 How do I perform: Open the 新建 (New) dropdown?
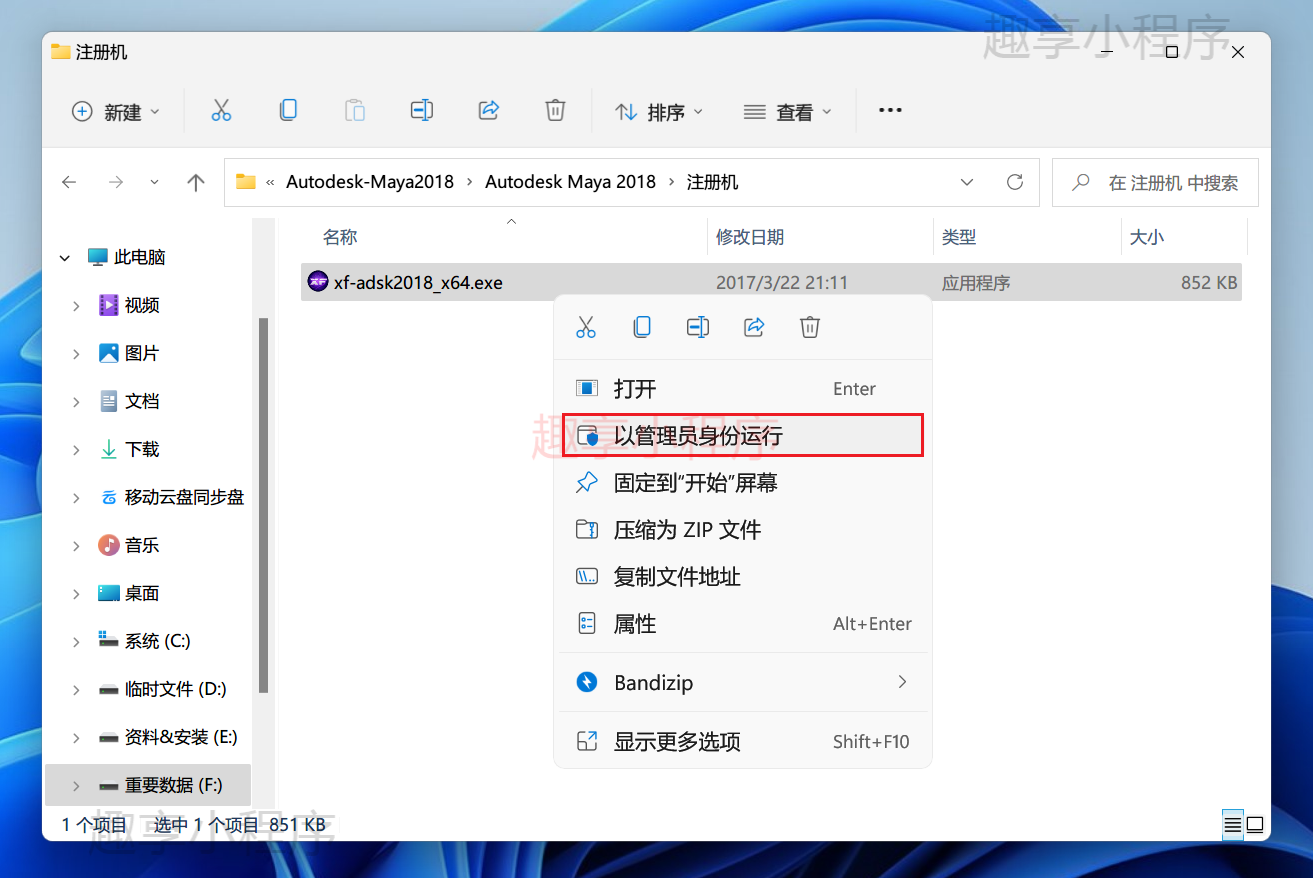116,112
